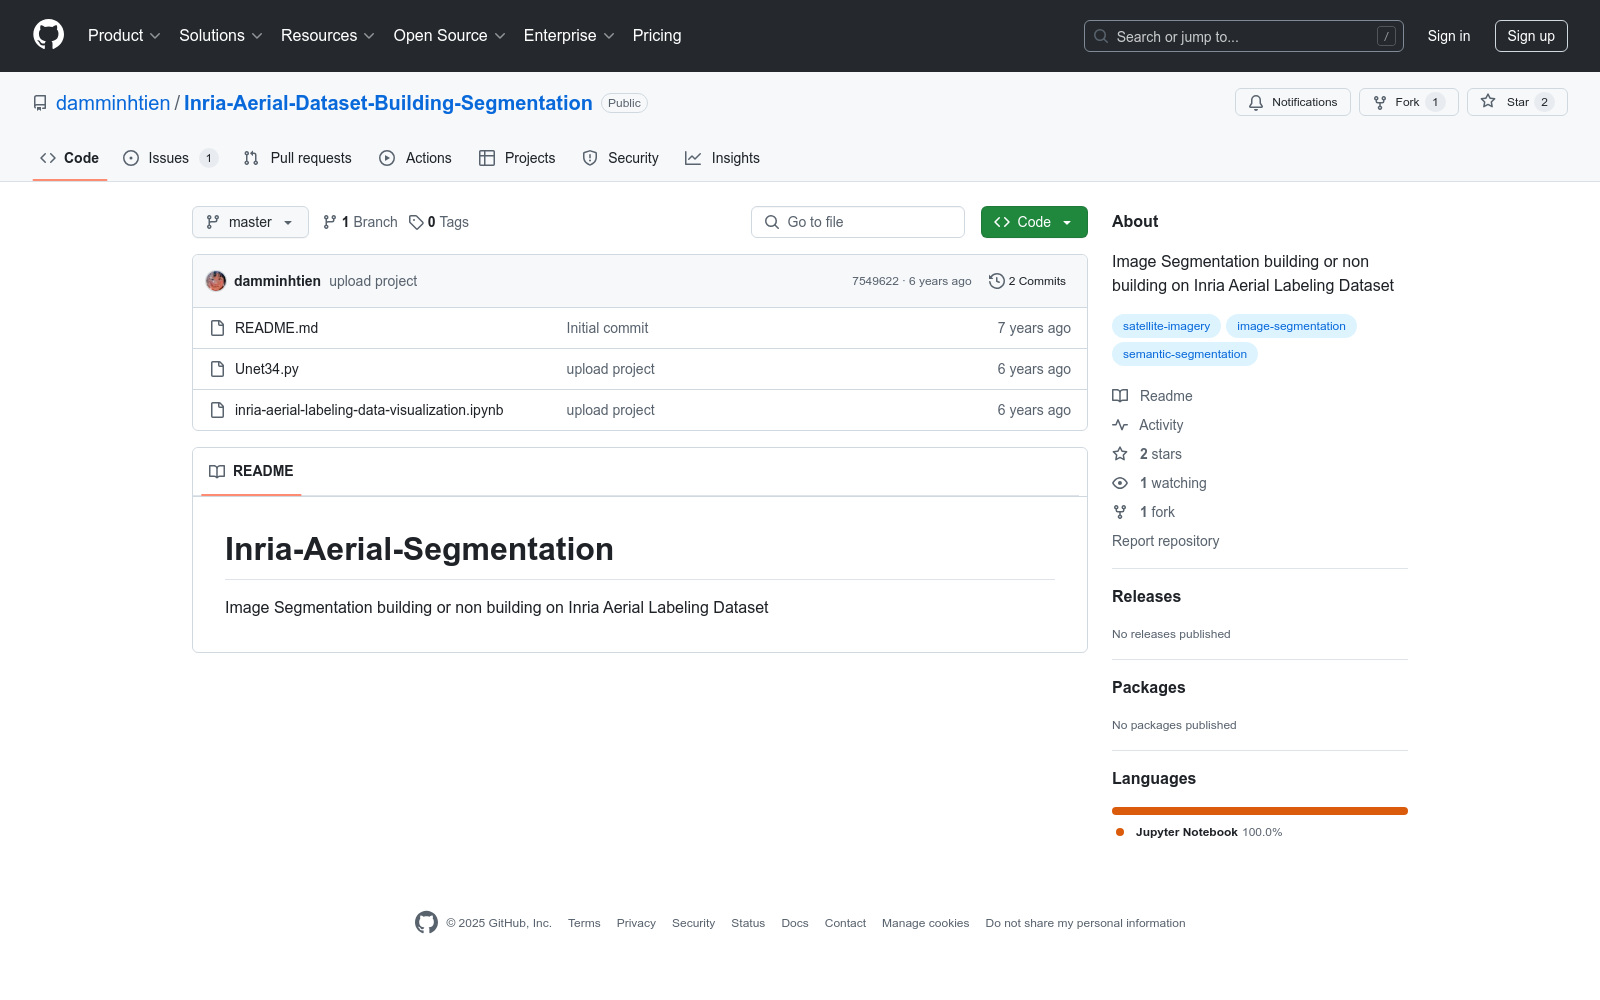
Task: Click the footer GitHub logo
Action: 426,922
